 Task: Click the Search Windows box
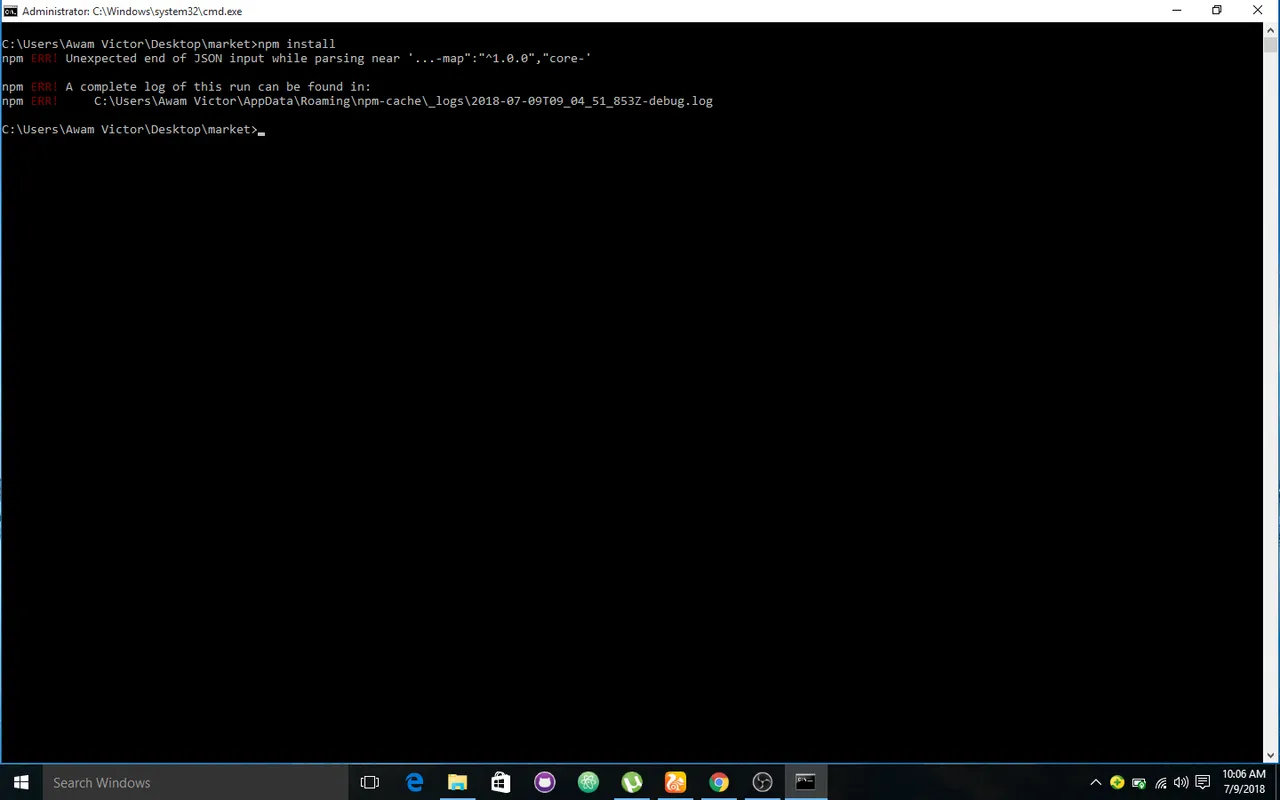(195, 782)
